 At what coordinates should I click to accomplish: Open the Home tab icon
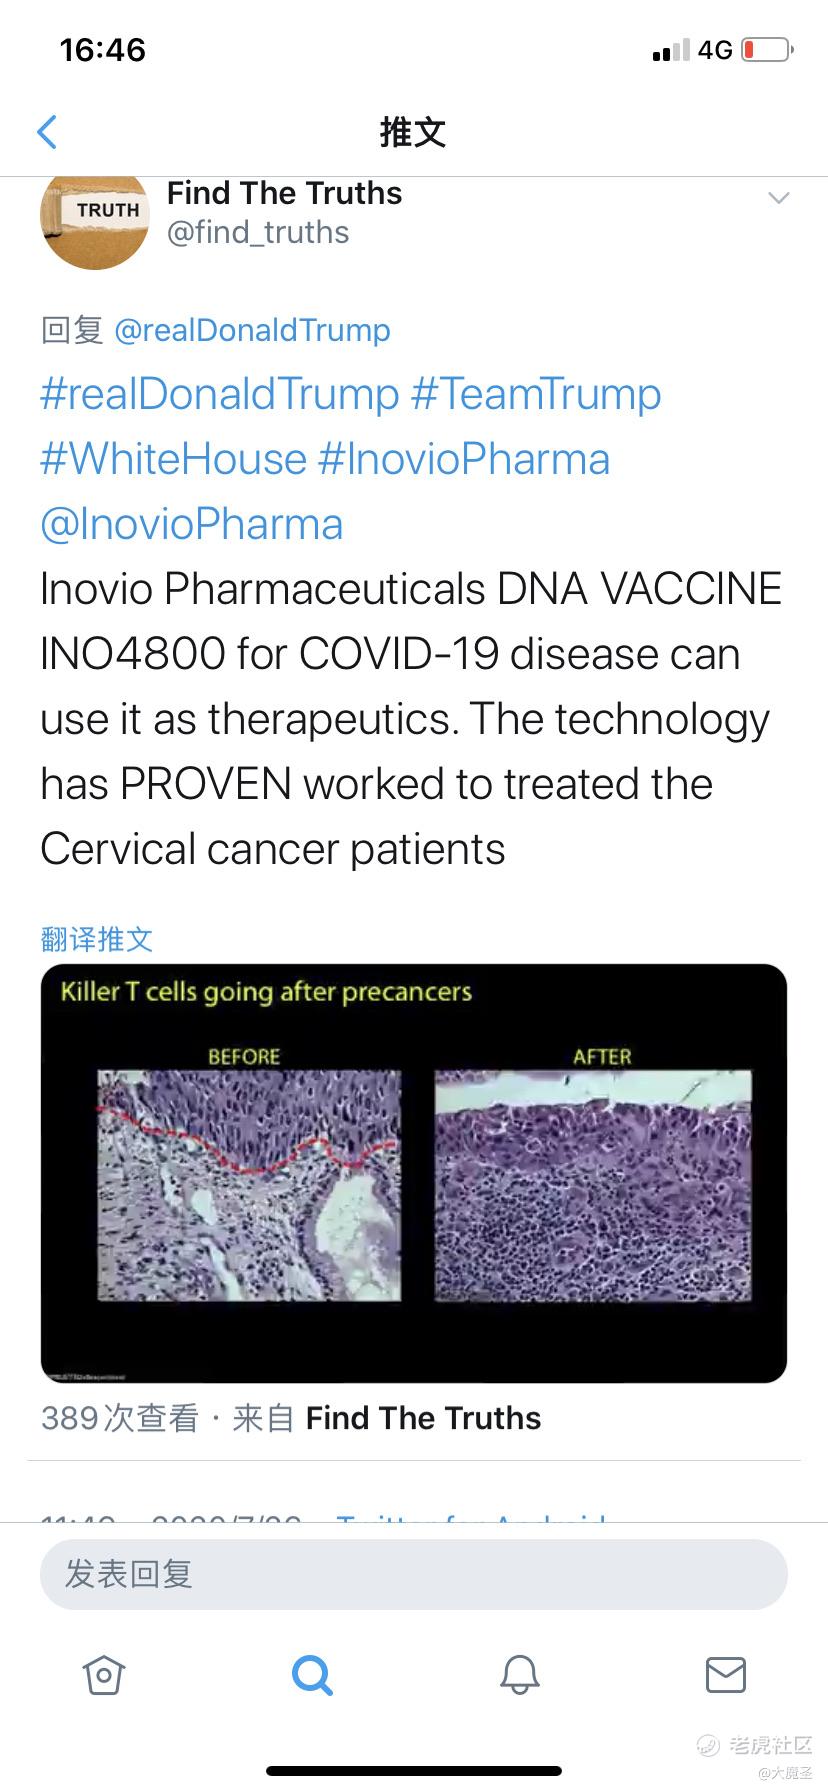(x=103, y=1674)
